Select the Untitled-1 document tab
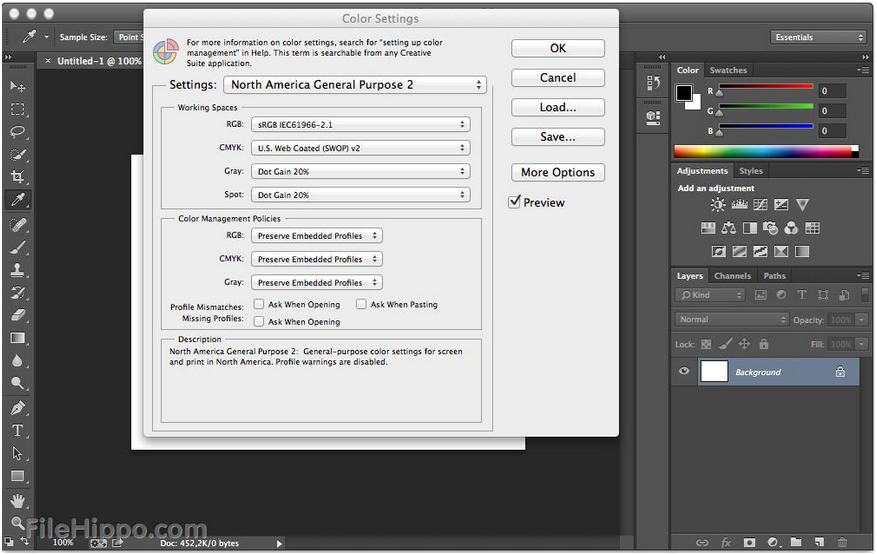This screenshot has height=554, width=877. tap(98, 61)
